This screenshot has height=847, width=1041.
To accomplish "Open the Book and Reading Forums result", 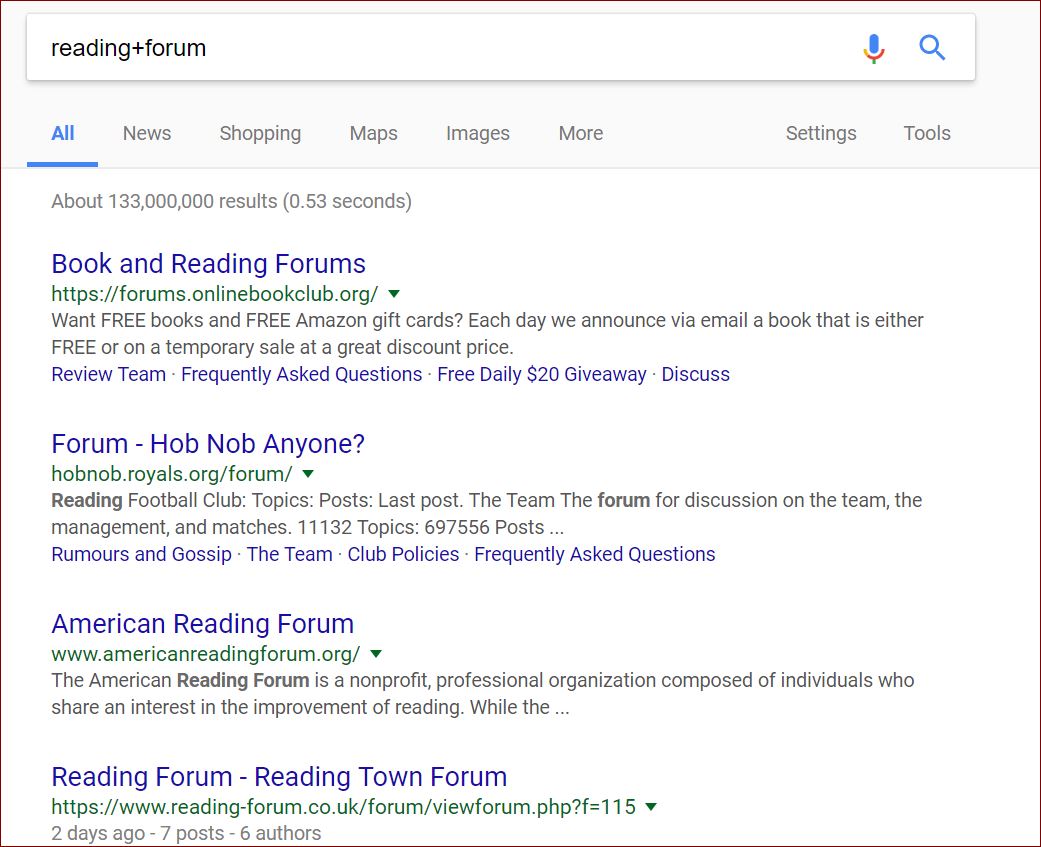I will [208, 263].
